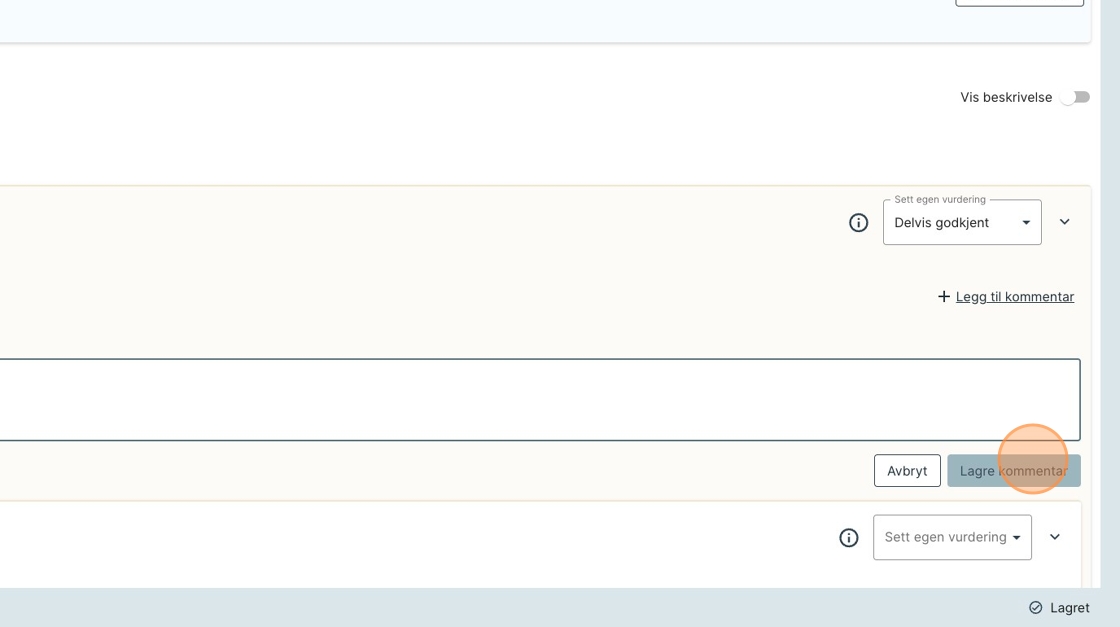1120x627 pixels.
Task: Click the info icon beside Delvis godkjent
Action: (x=858, y=223)
